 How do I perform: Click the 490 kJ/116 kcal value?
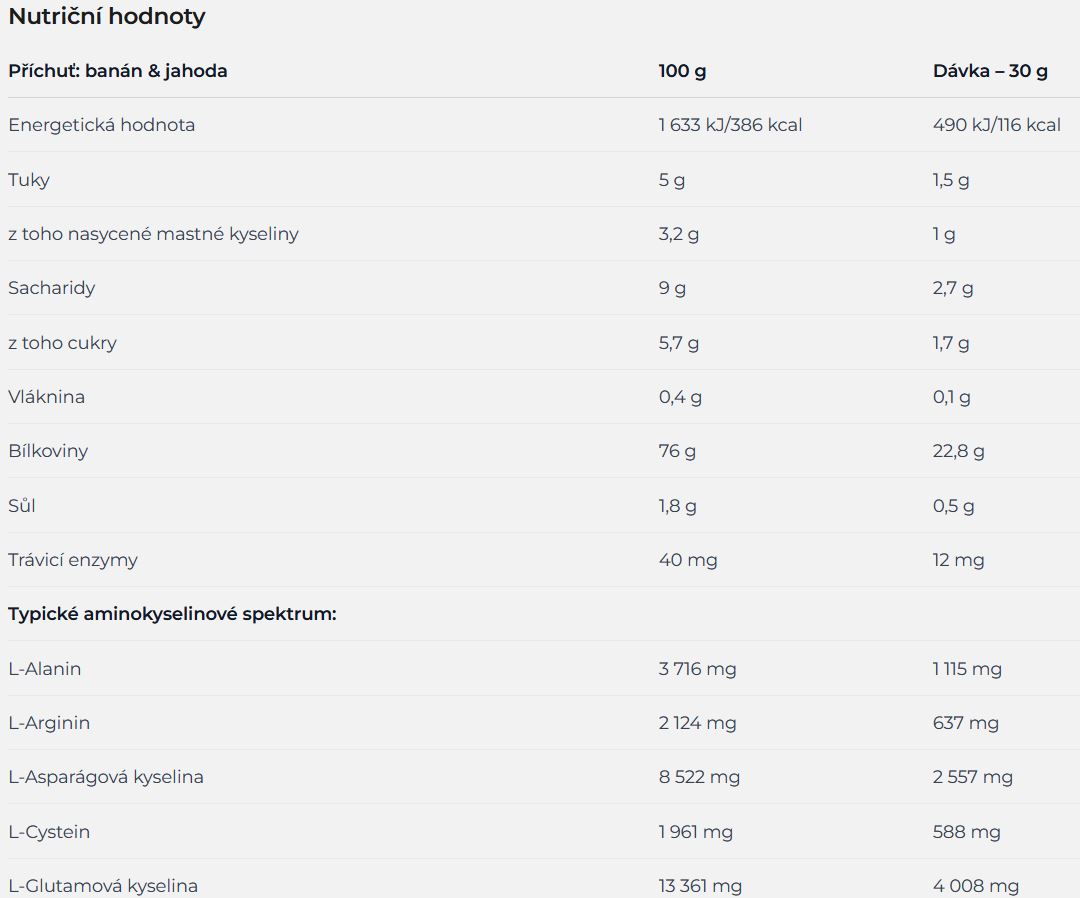pyautogui.click(x=996, y=125)
